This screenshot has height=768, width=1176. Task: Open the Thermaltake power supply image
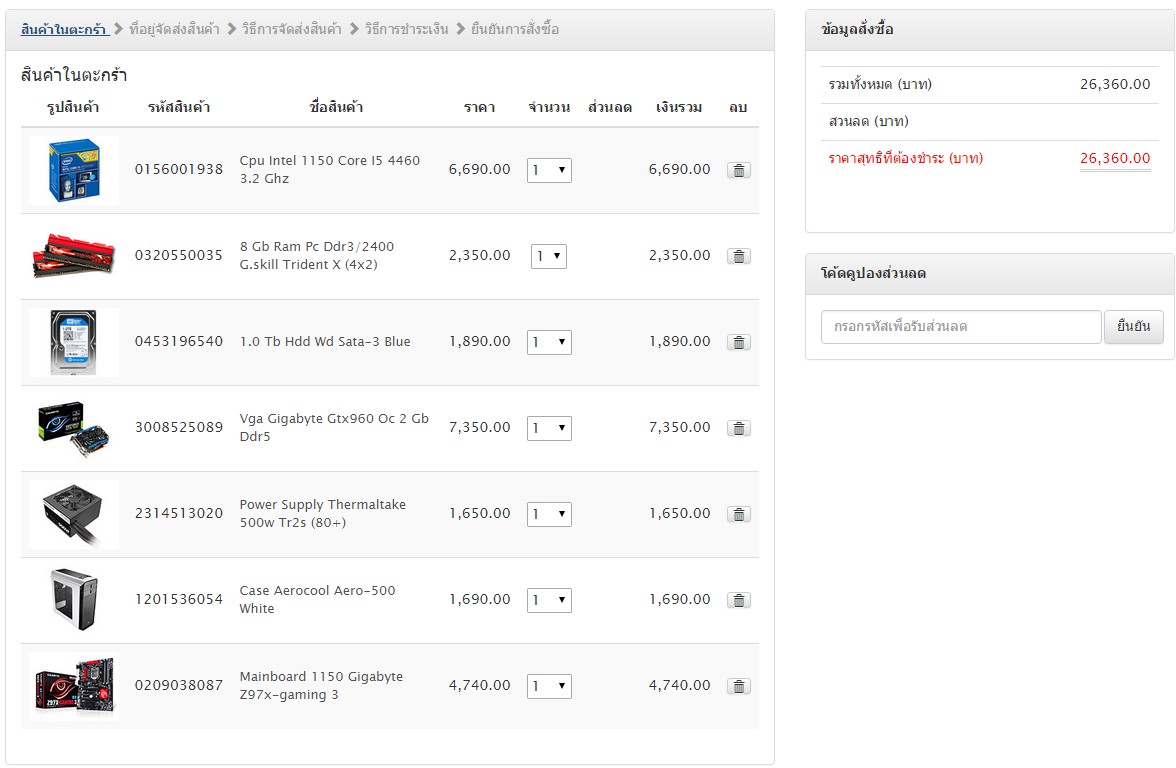point(74,514)
